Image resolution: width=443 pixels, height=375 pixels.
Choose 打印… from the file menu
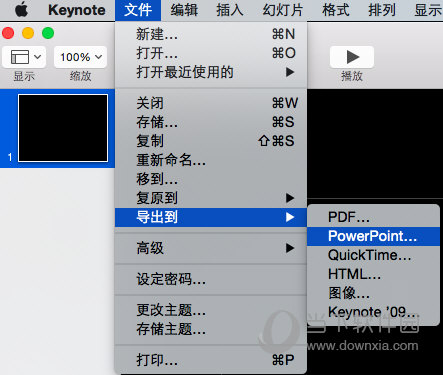pos(211,360)
